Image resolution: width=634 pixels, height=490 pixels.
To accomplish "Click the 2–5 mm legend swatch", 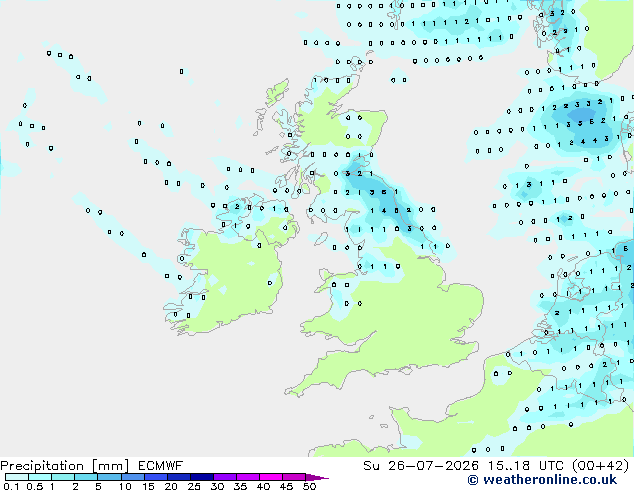I will (x=86, y=477).
